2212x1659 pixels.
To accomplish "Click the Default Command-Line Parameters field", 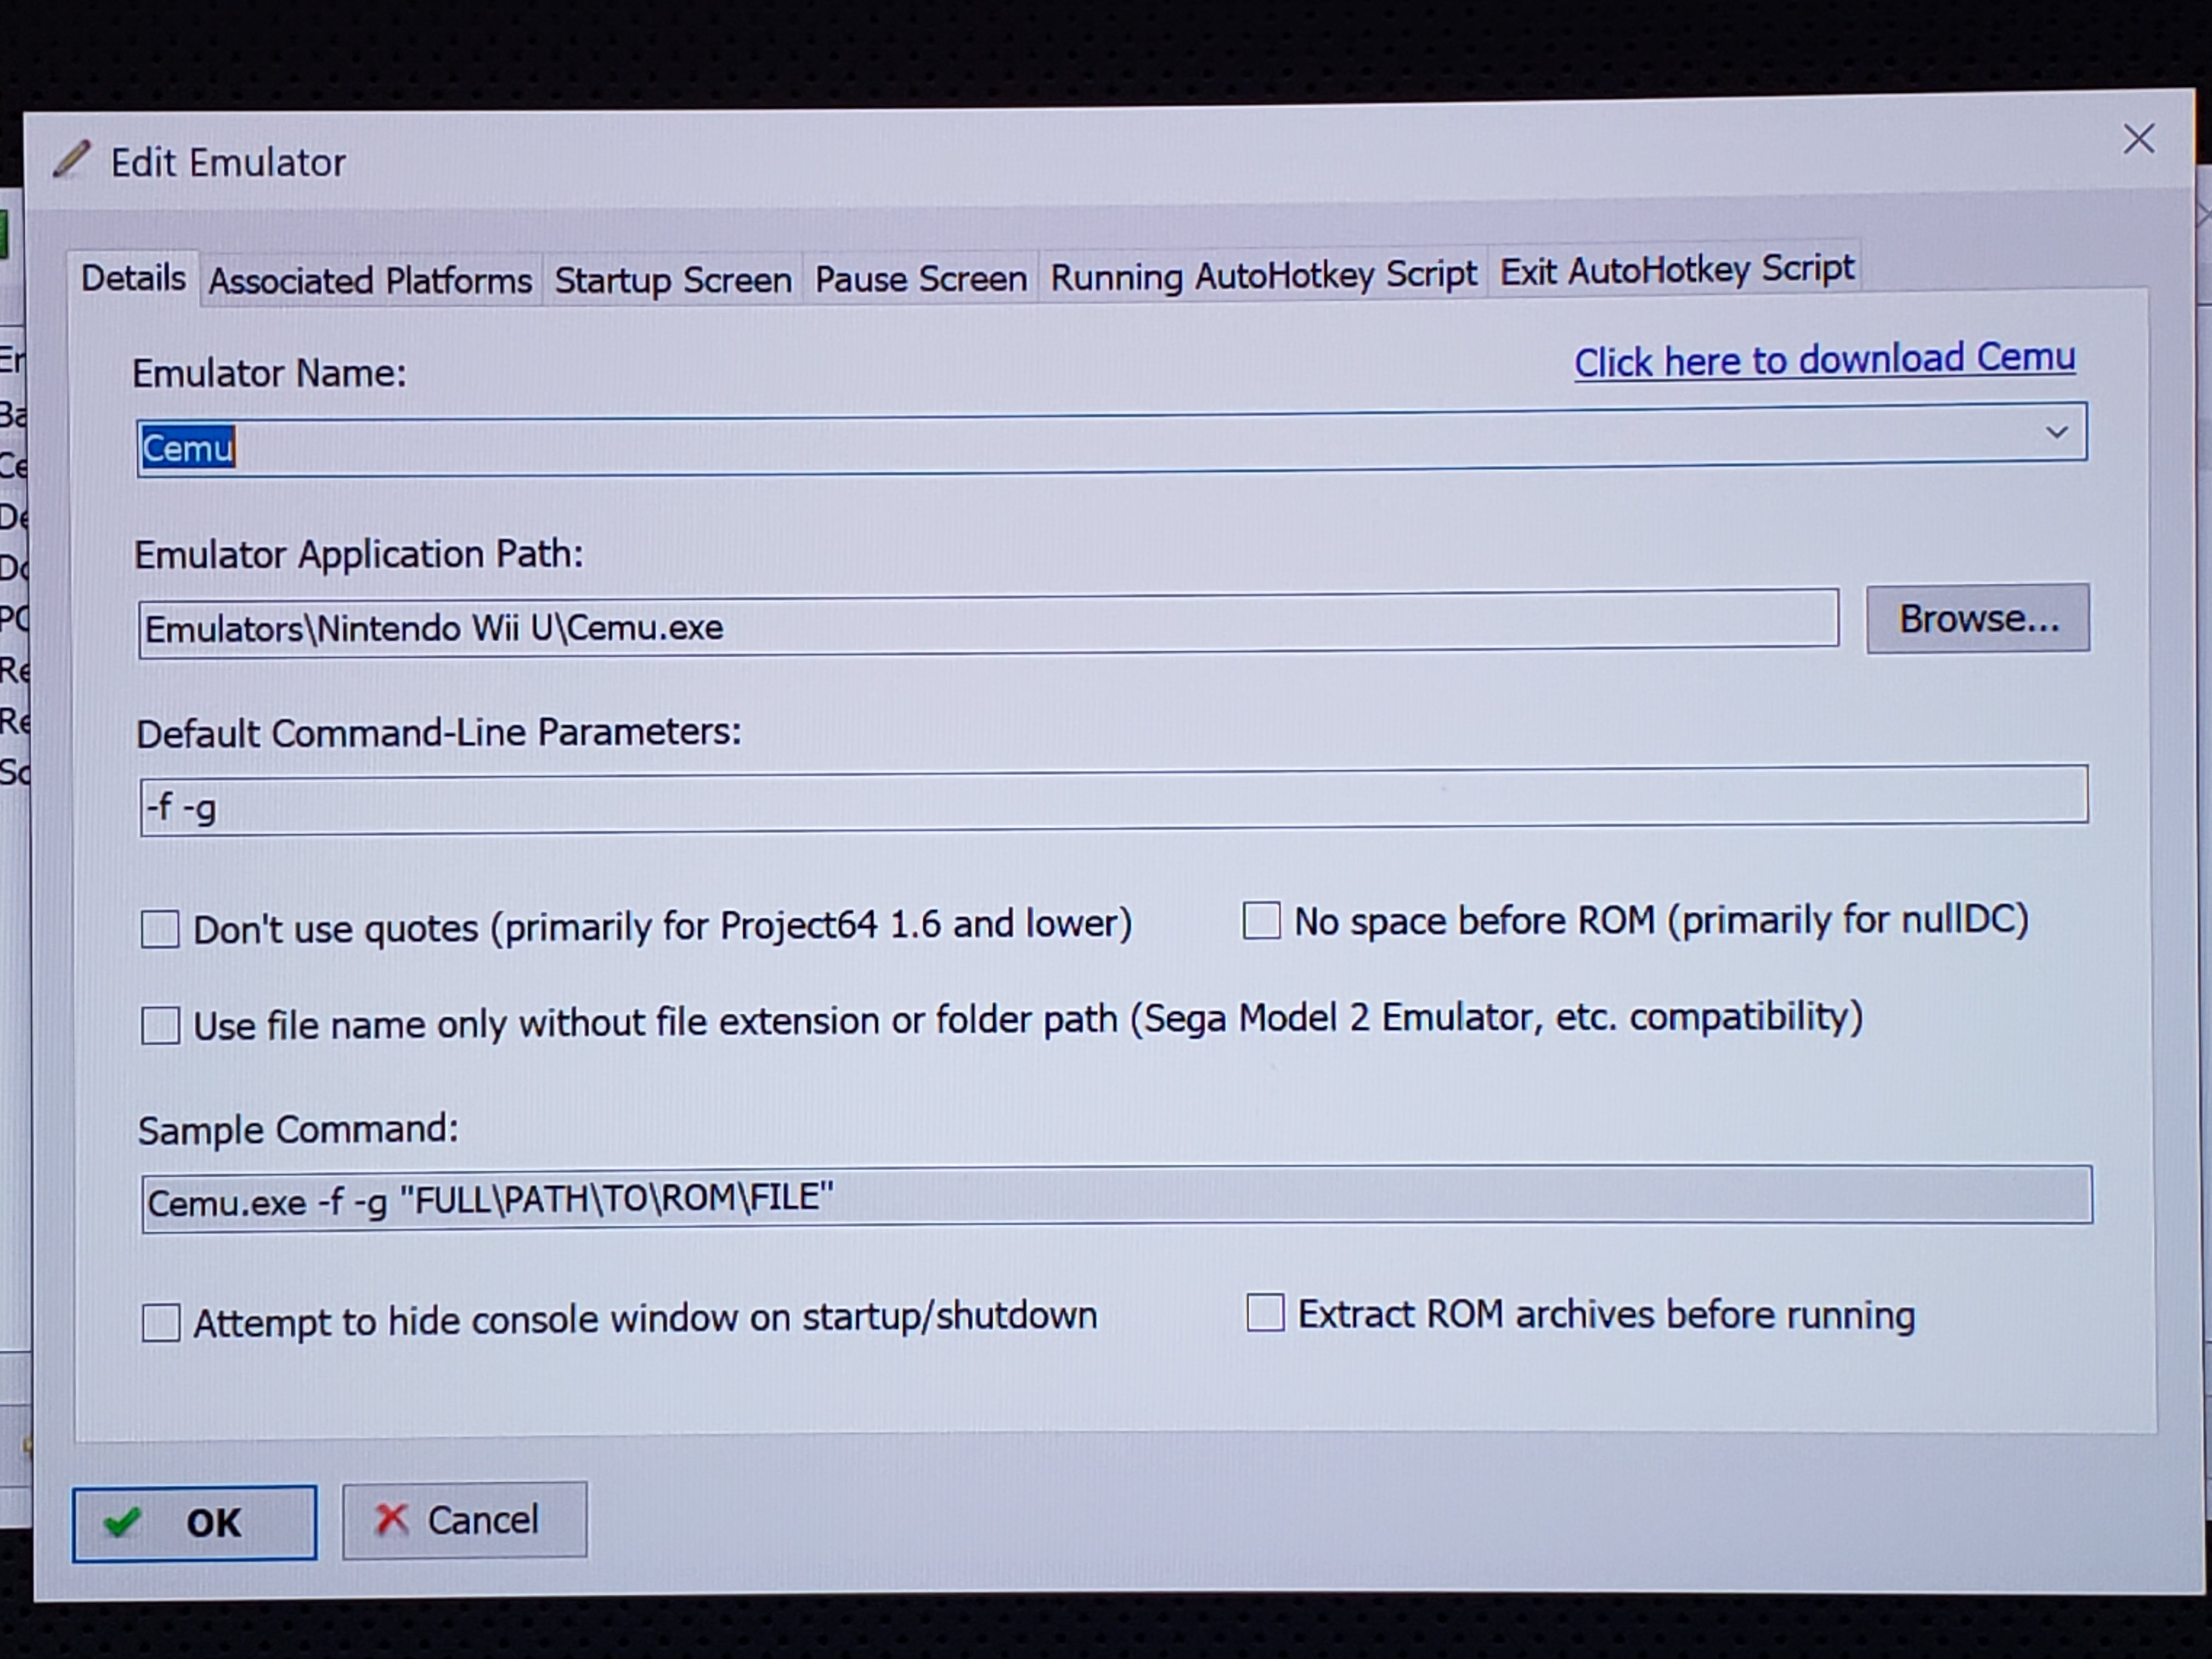I will tap(1113, 800).
